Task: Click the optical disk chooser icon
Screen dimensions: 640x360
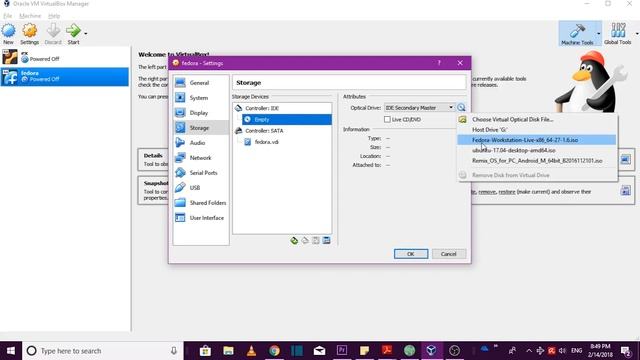Action: (461, 108)
